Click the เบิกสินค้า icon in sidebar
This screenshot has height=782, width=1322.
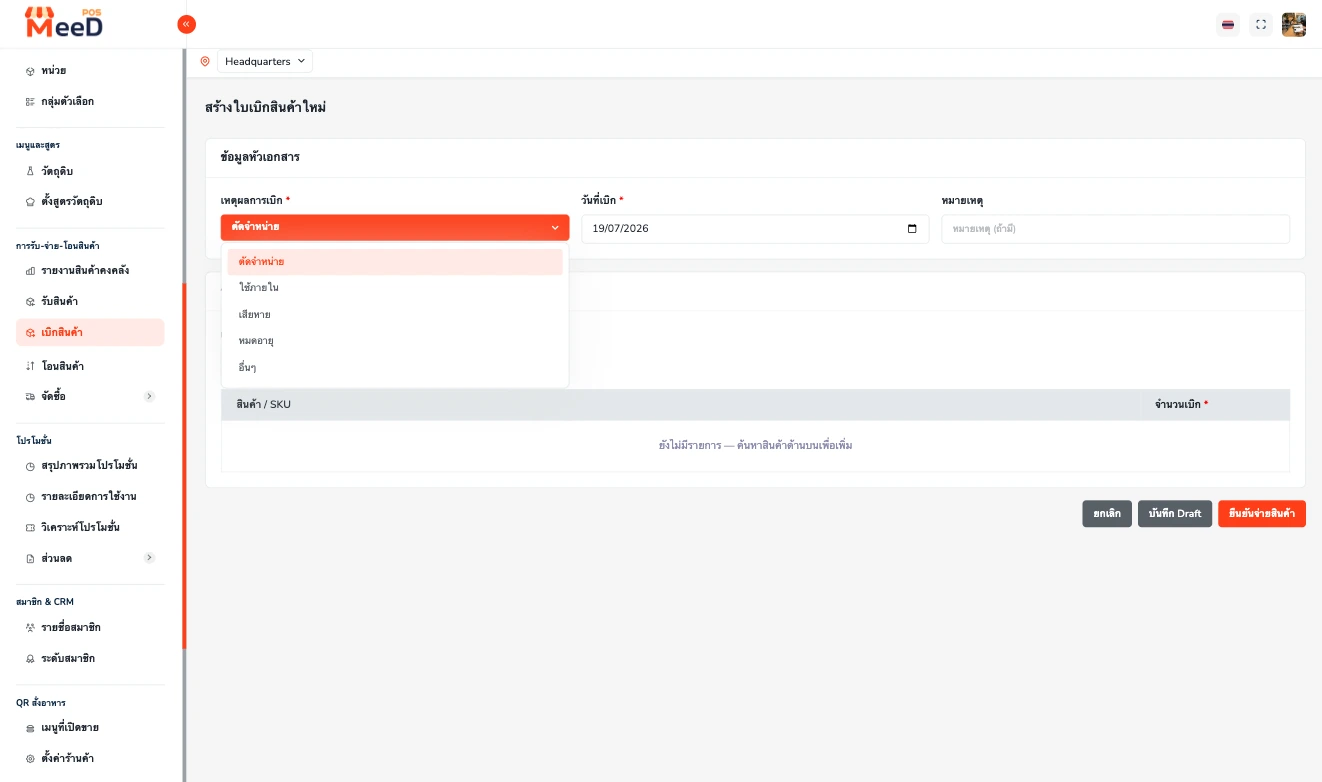point(30,333)
